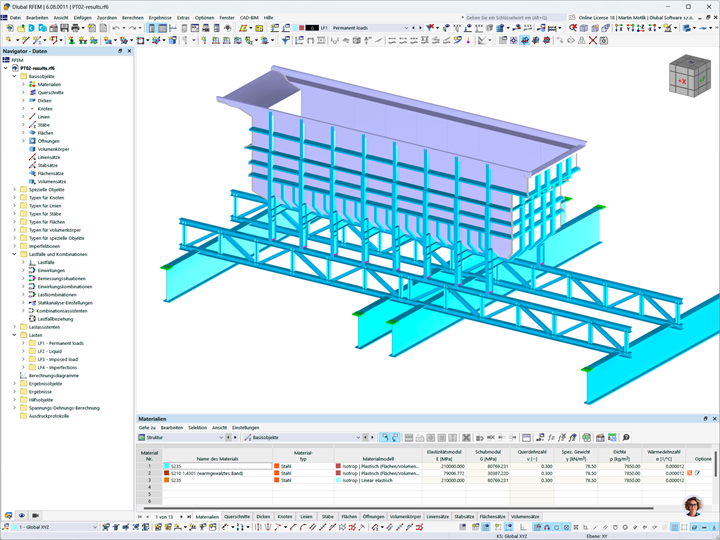Toggle the pin icon of Navigator panel

point(120,51)
